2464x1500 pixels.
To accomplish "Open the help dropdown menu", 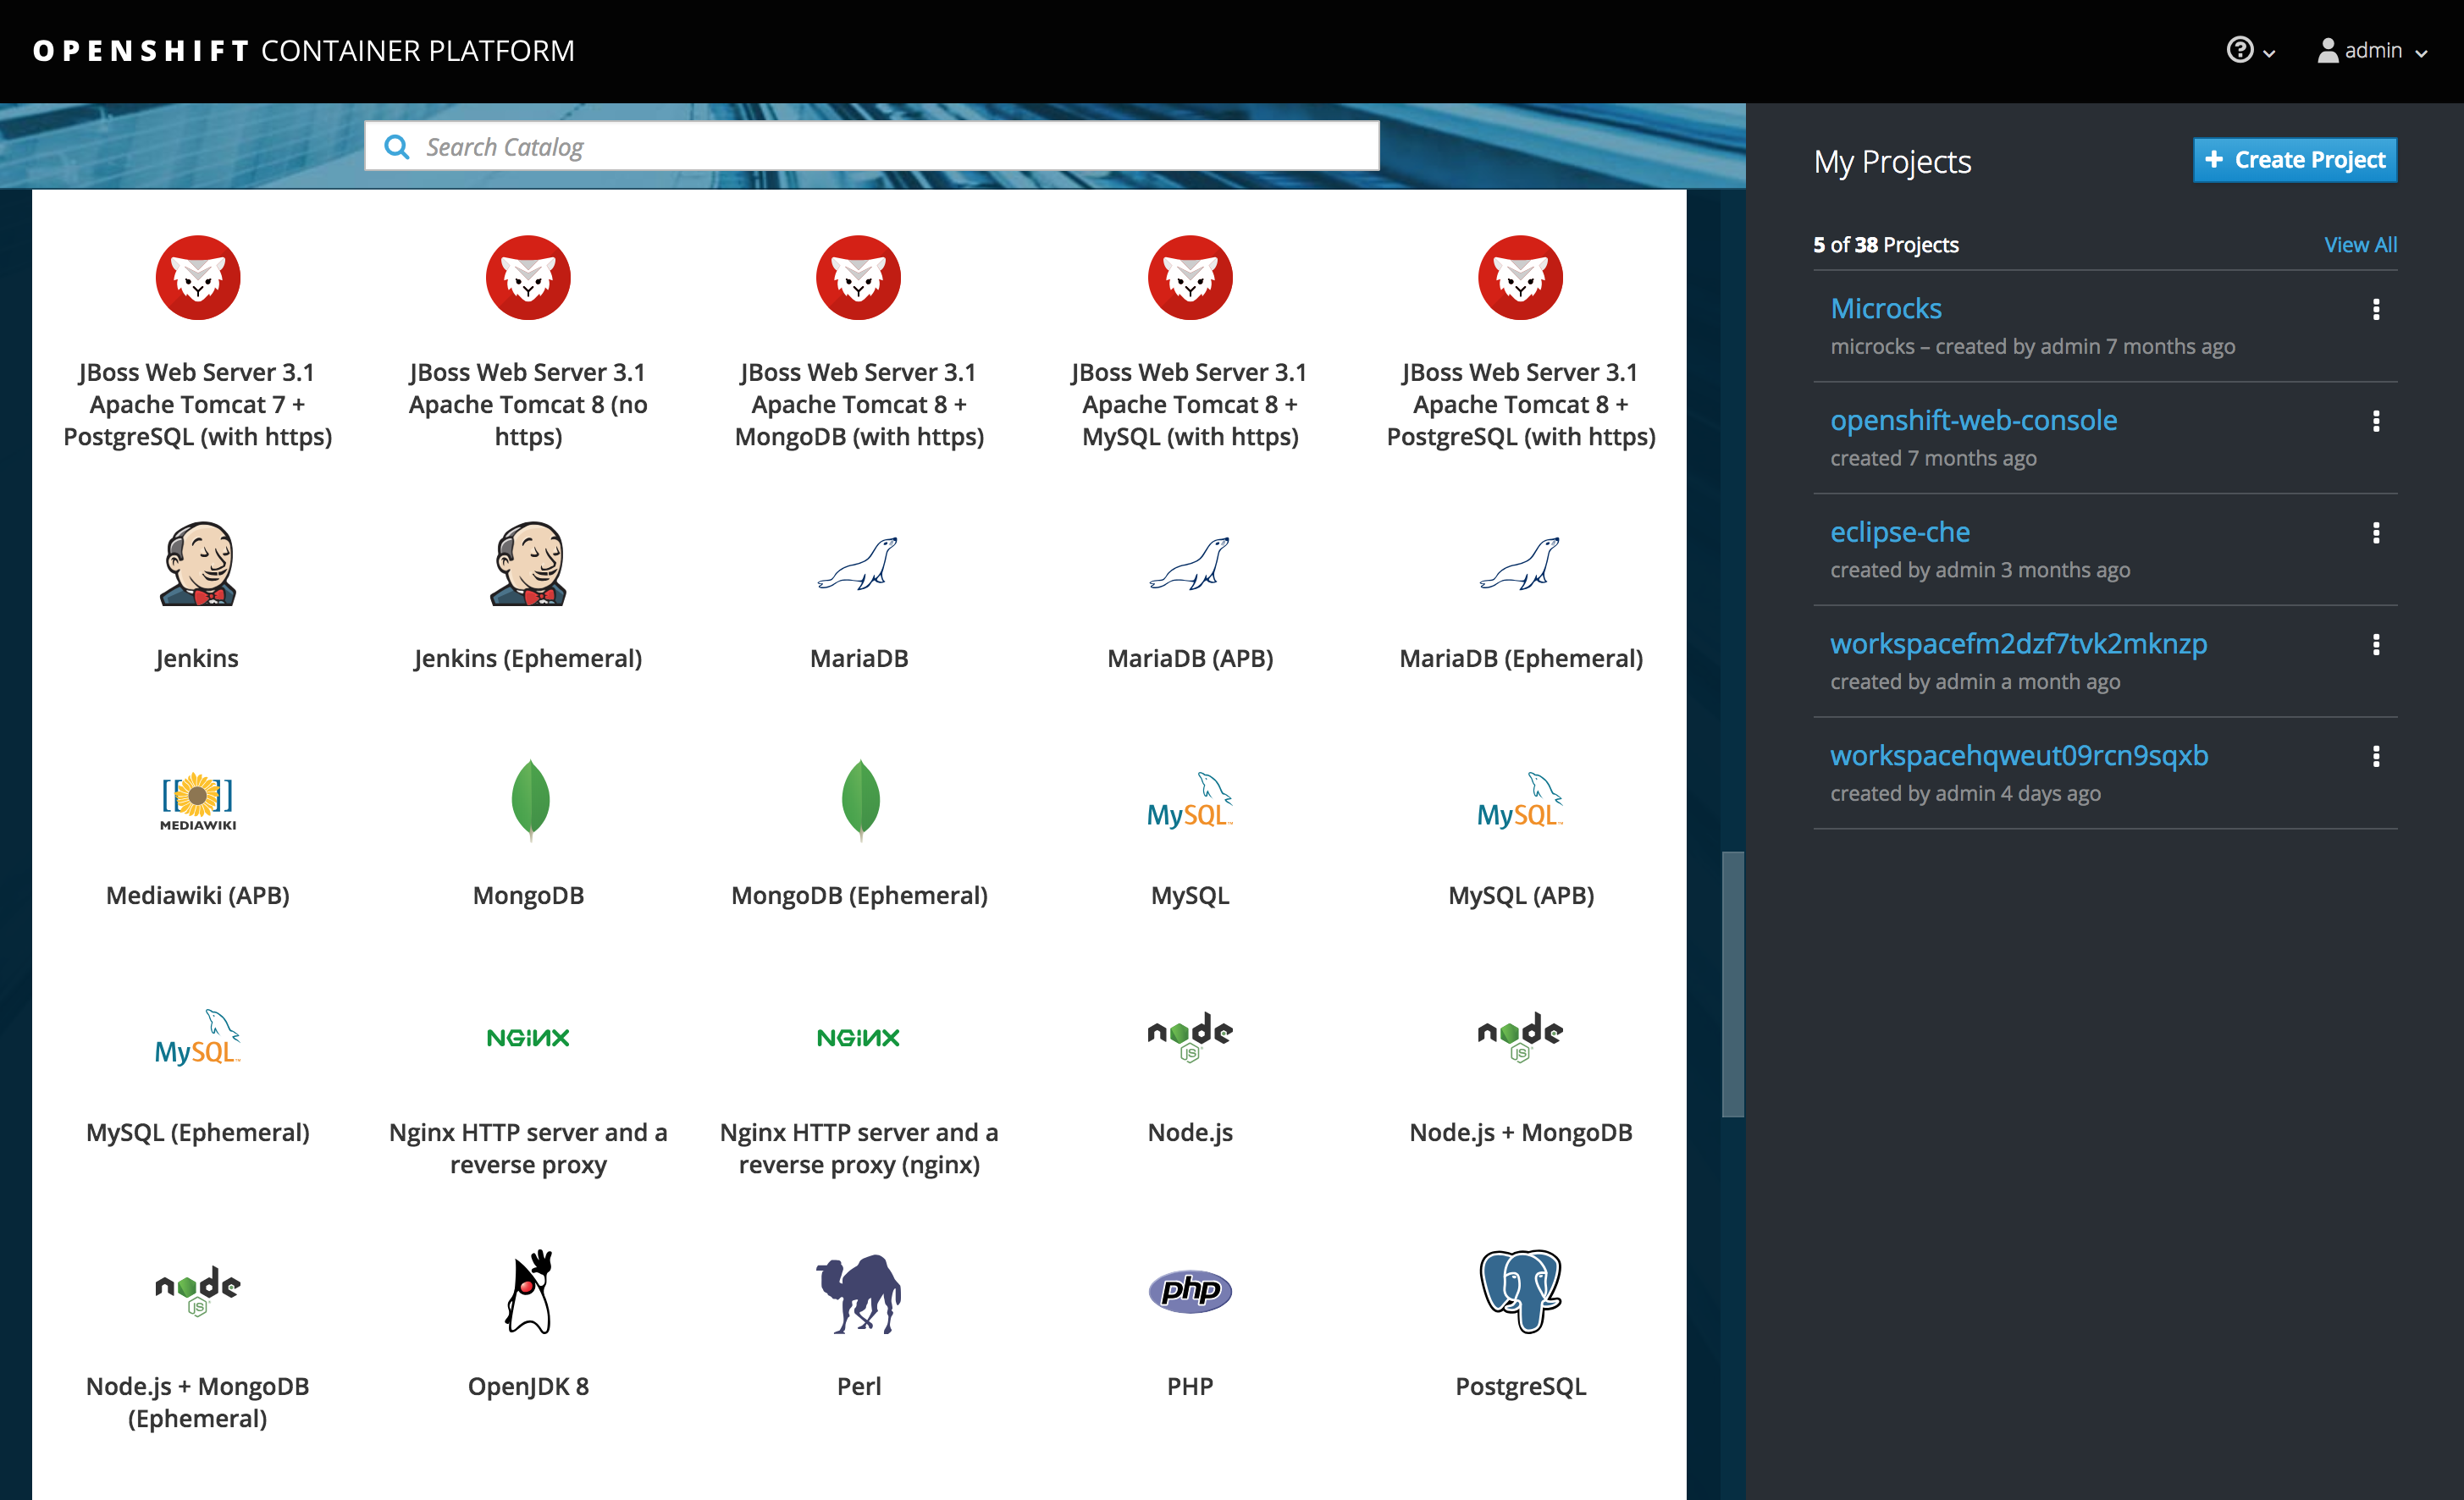I will [2250, 50].
